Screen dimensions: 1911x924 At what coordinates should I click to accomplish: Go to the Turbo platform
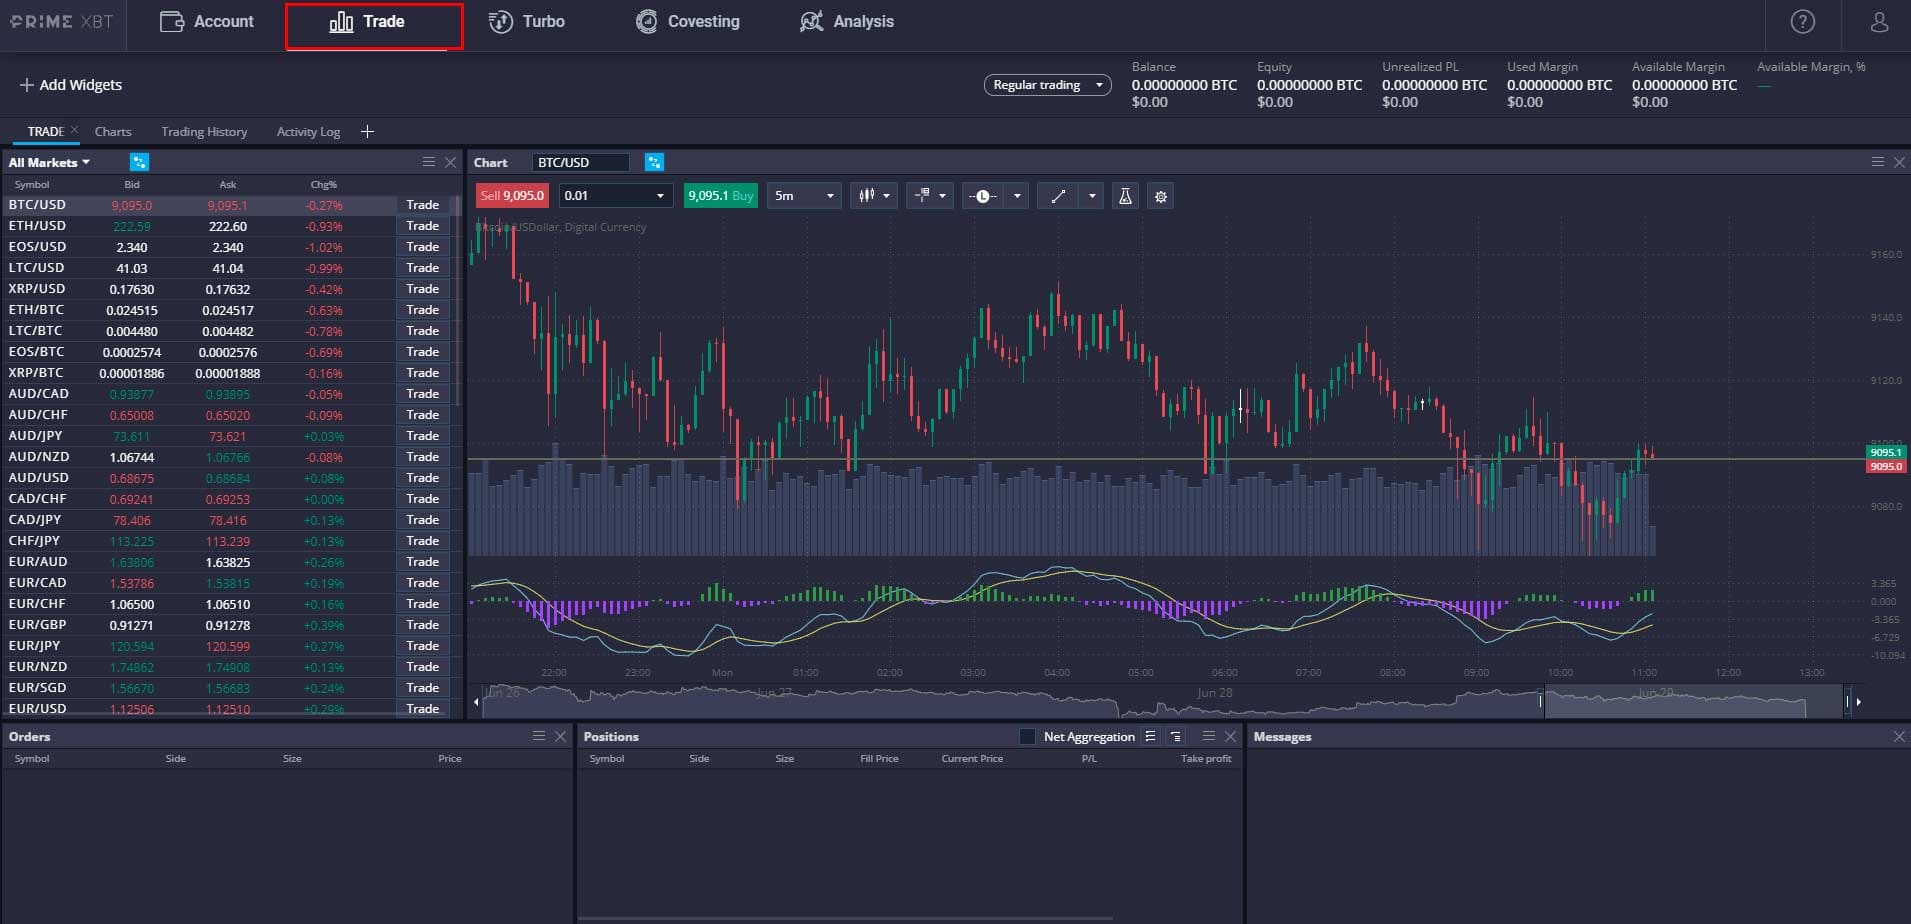[526, 22]
